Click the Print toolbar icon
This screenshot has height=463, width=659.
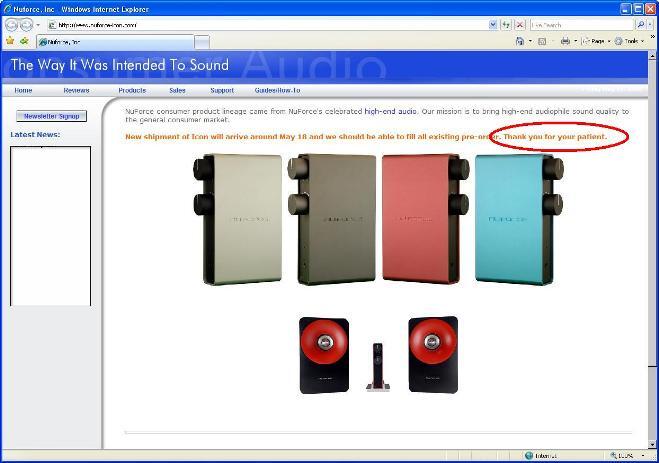click(565, 41)
